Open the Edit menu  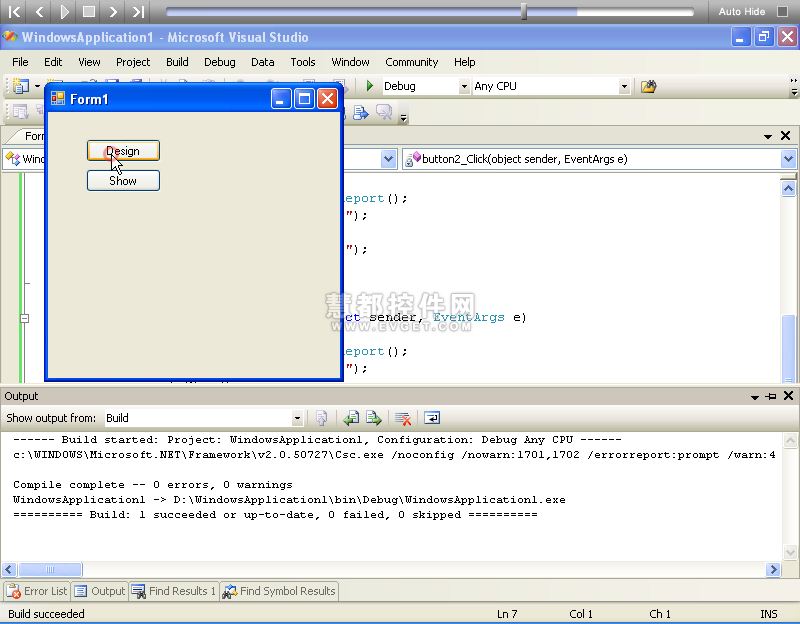coord(53,62)
